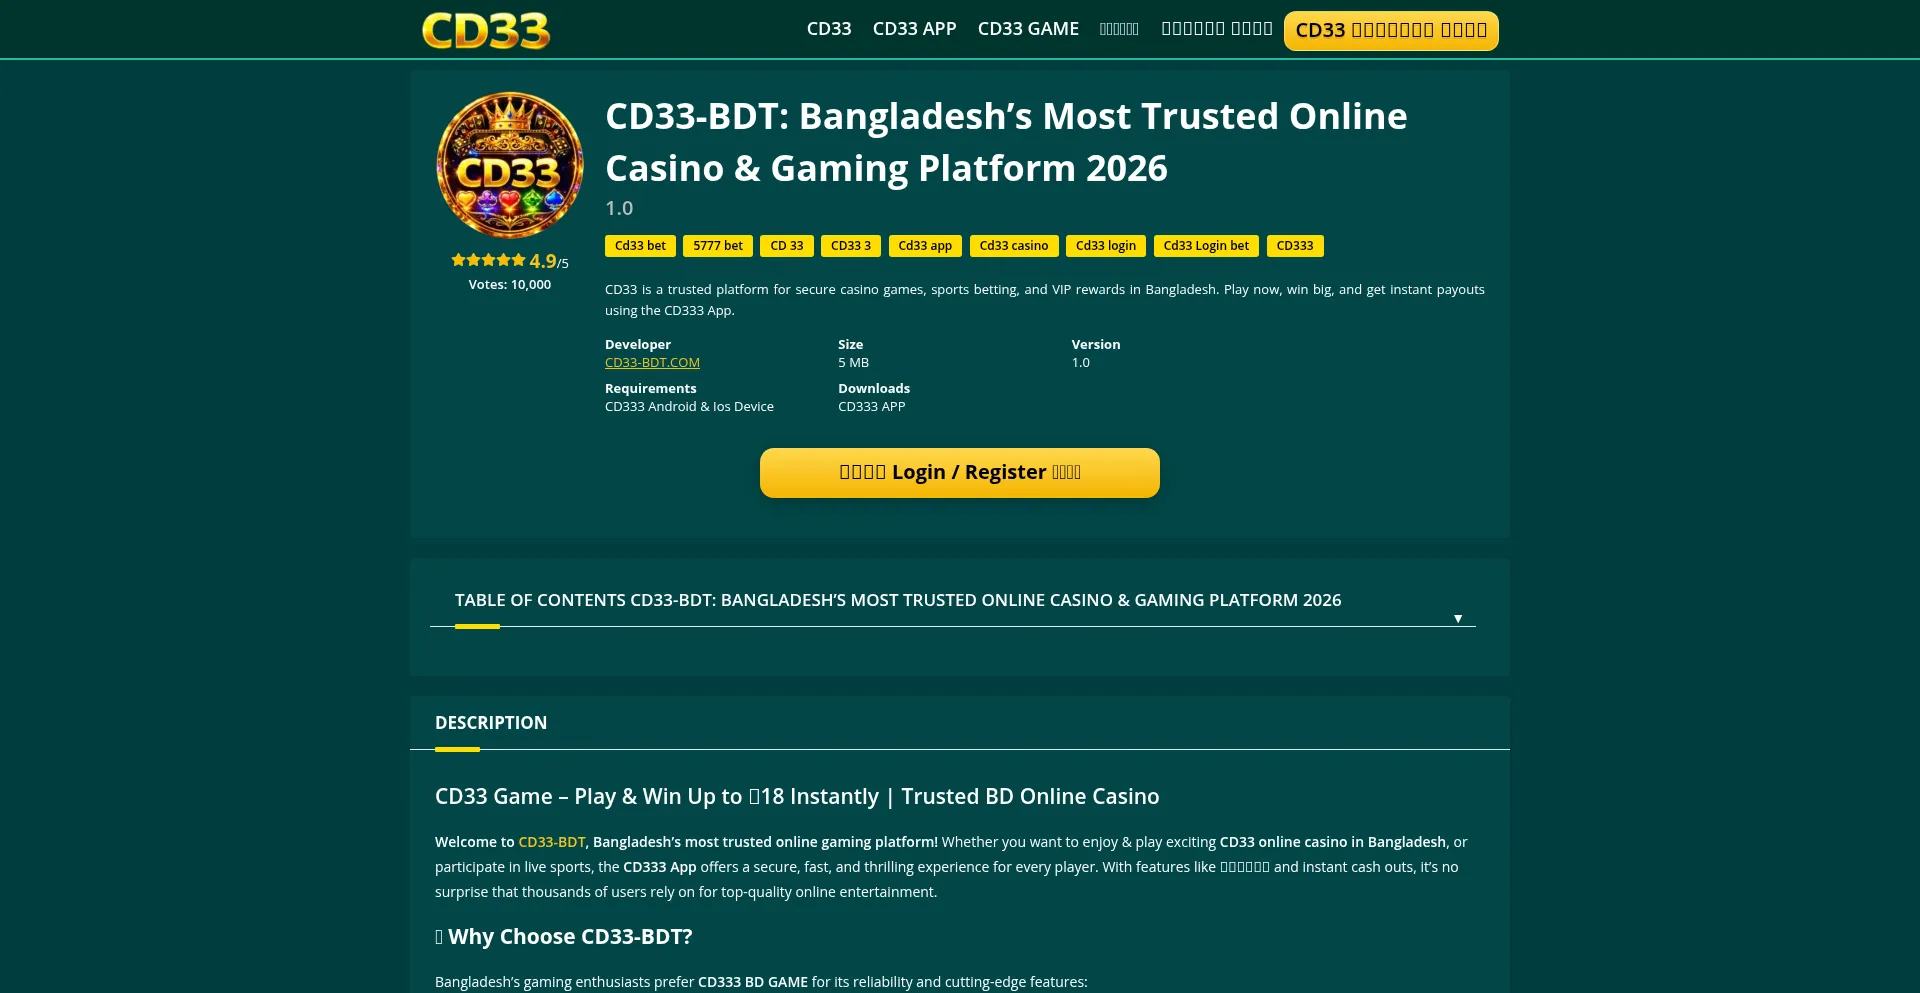Select the Cd33 app tag
1920x993 pixels.
pos(925,246)
